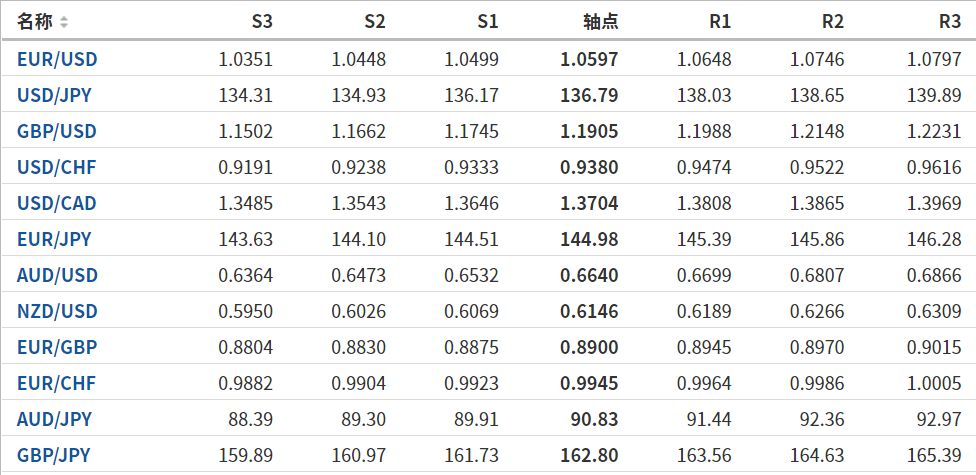The image size is (976, 475).
Task: Click the 名称 column header
Action: pyautogui.click(x=35, y=22)
